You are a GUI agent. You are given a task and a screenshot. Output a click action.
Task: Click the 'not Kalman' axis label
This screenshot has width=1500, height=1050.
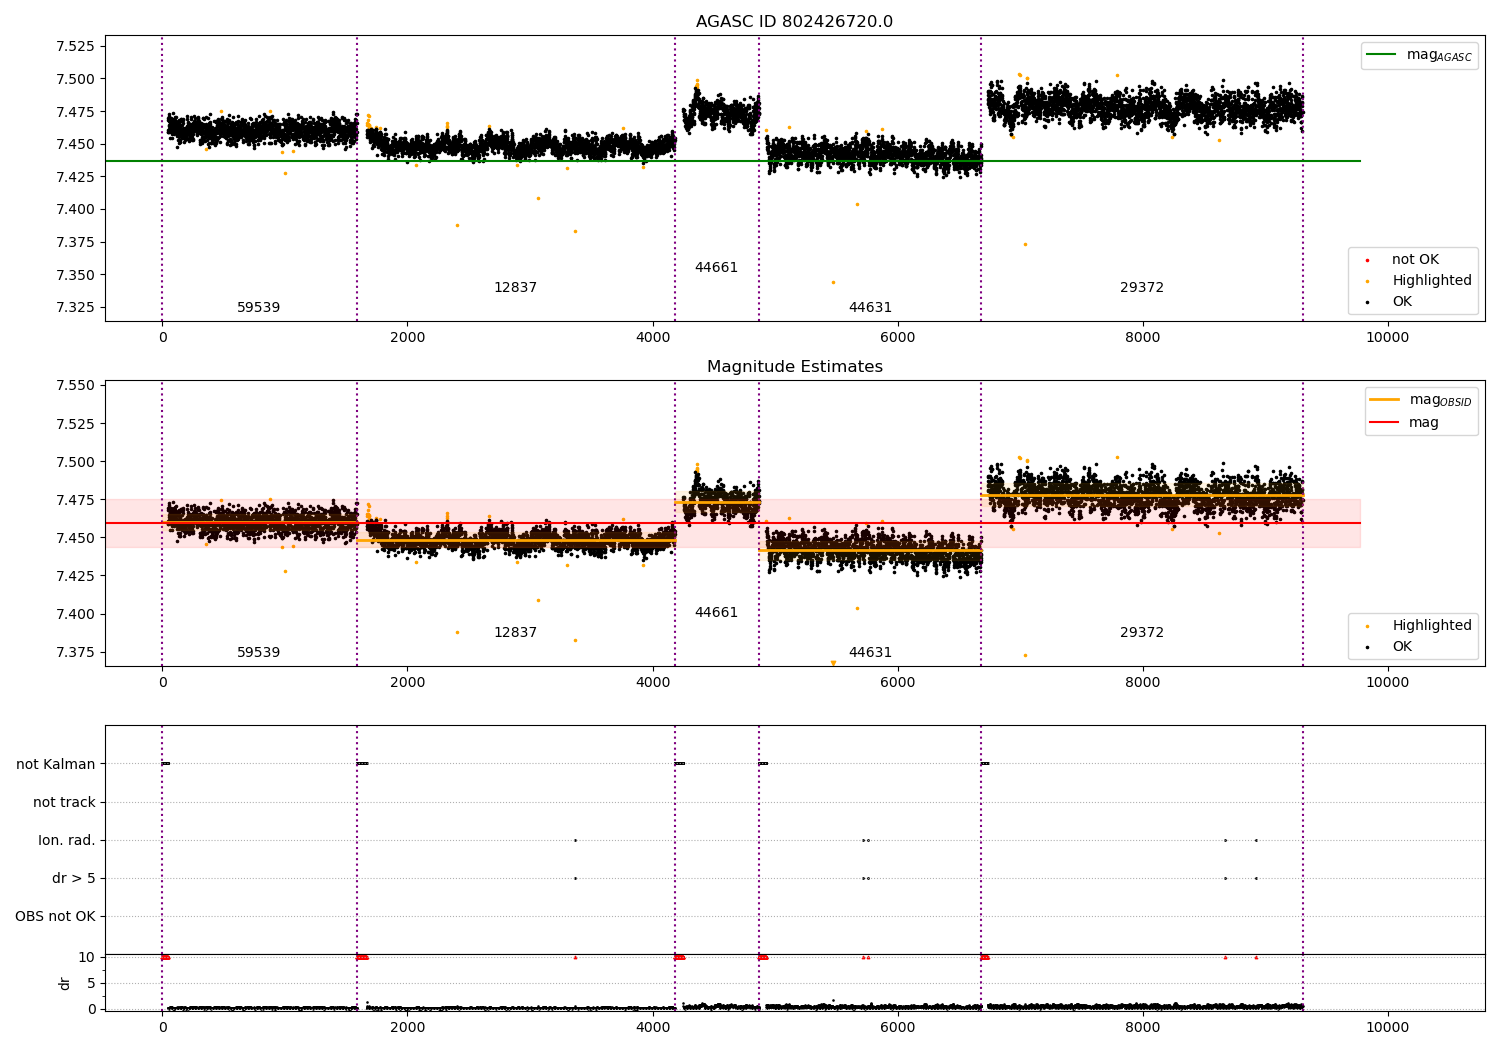tap(56, 765)
